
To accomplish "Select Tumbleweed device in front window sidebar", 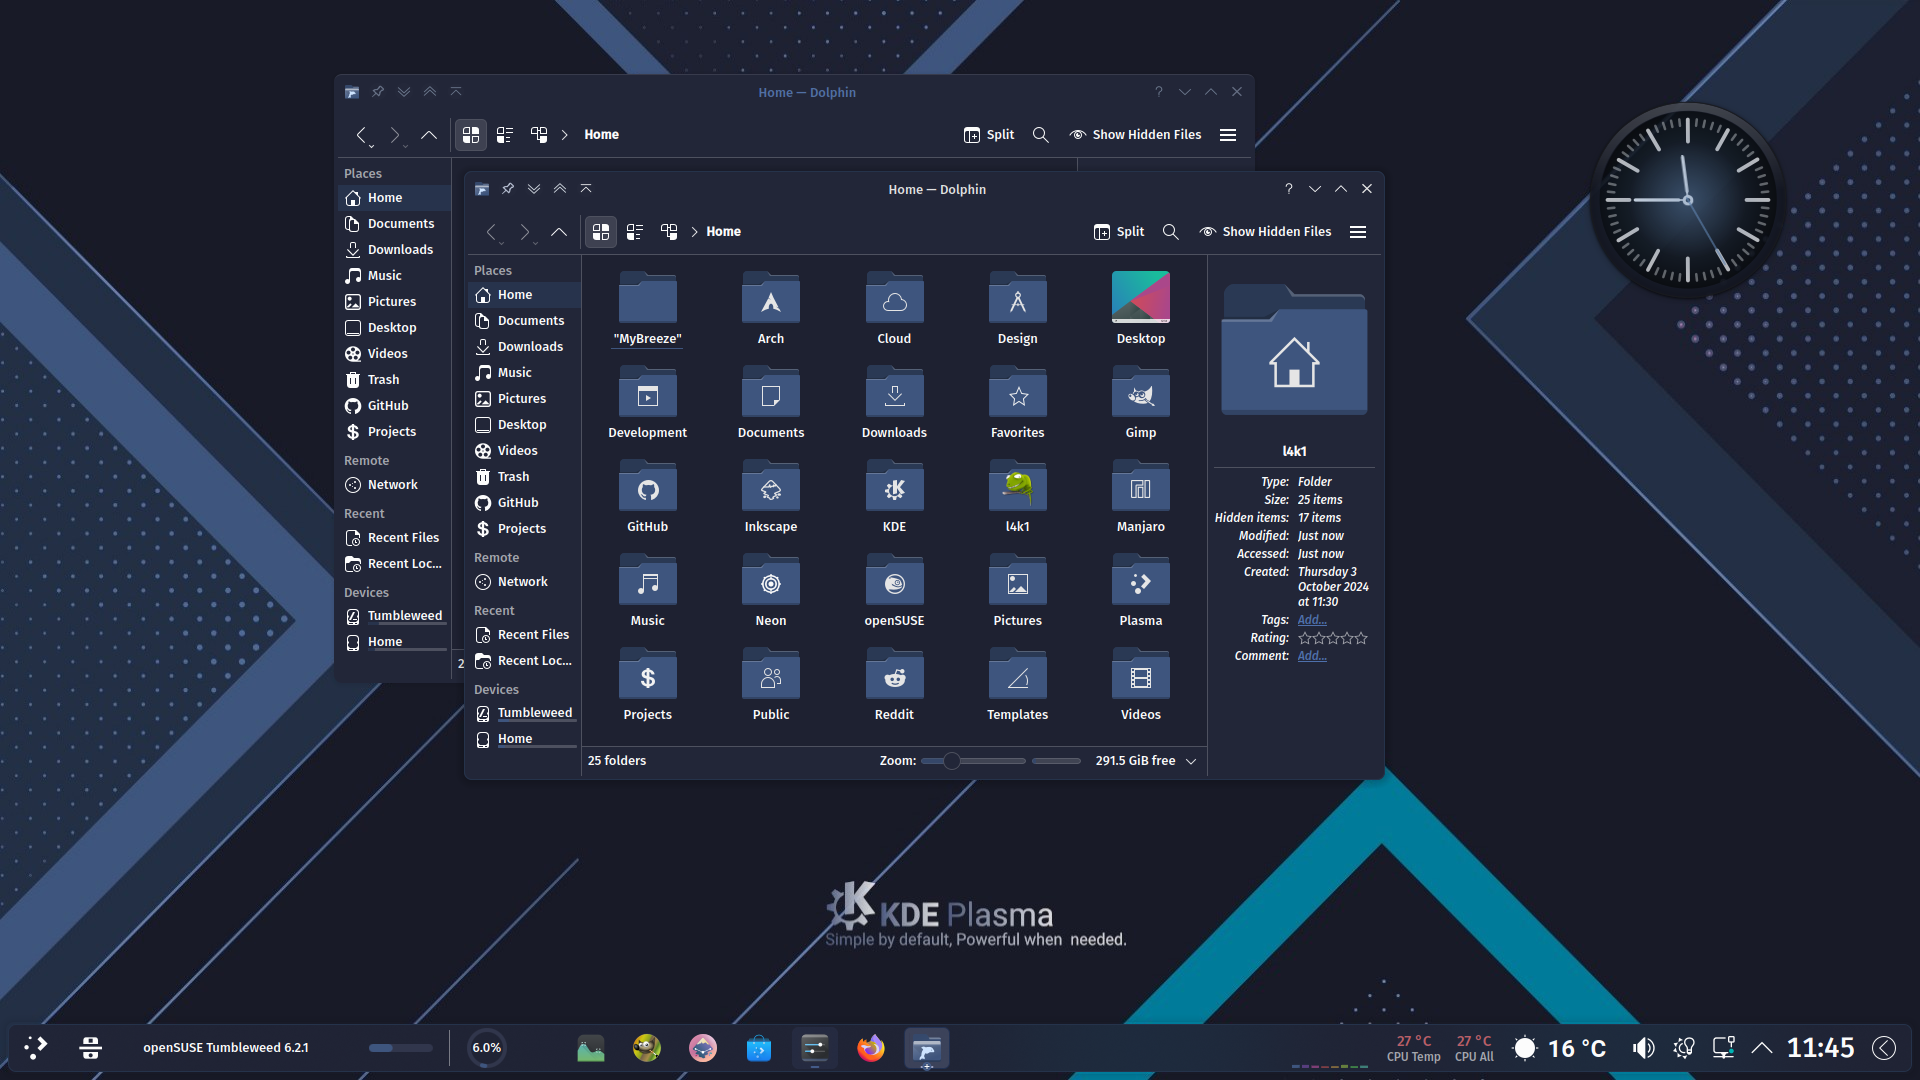I will [x=523, y=714].
